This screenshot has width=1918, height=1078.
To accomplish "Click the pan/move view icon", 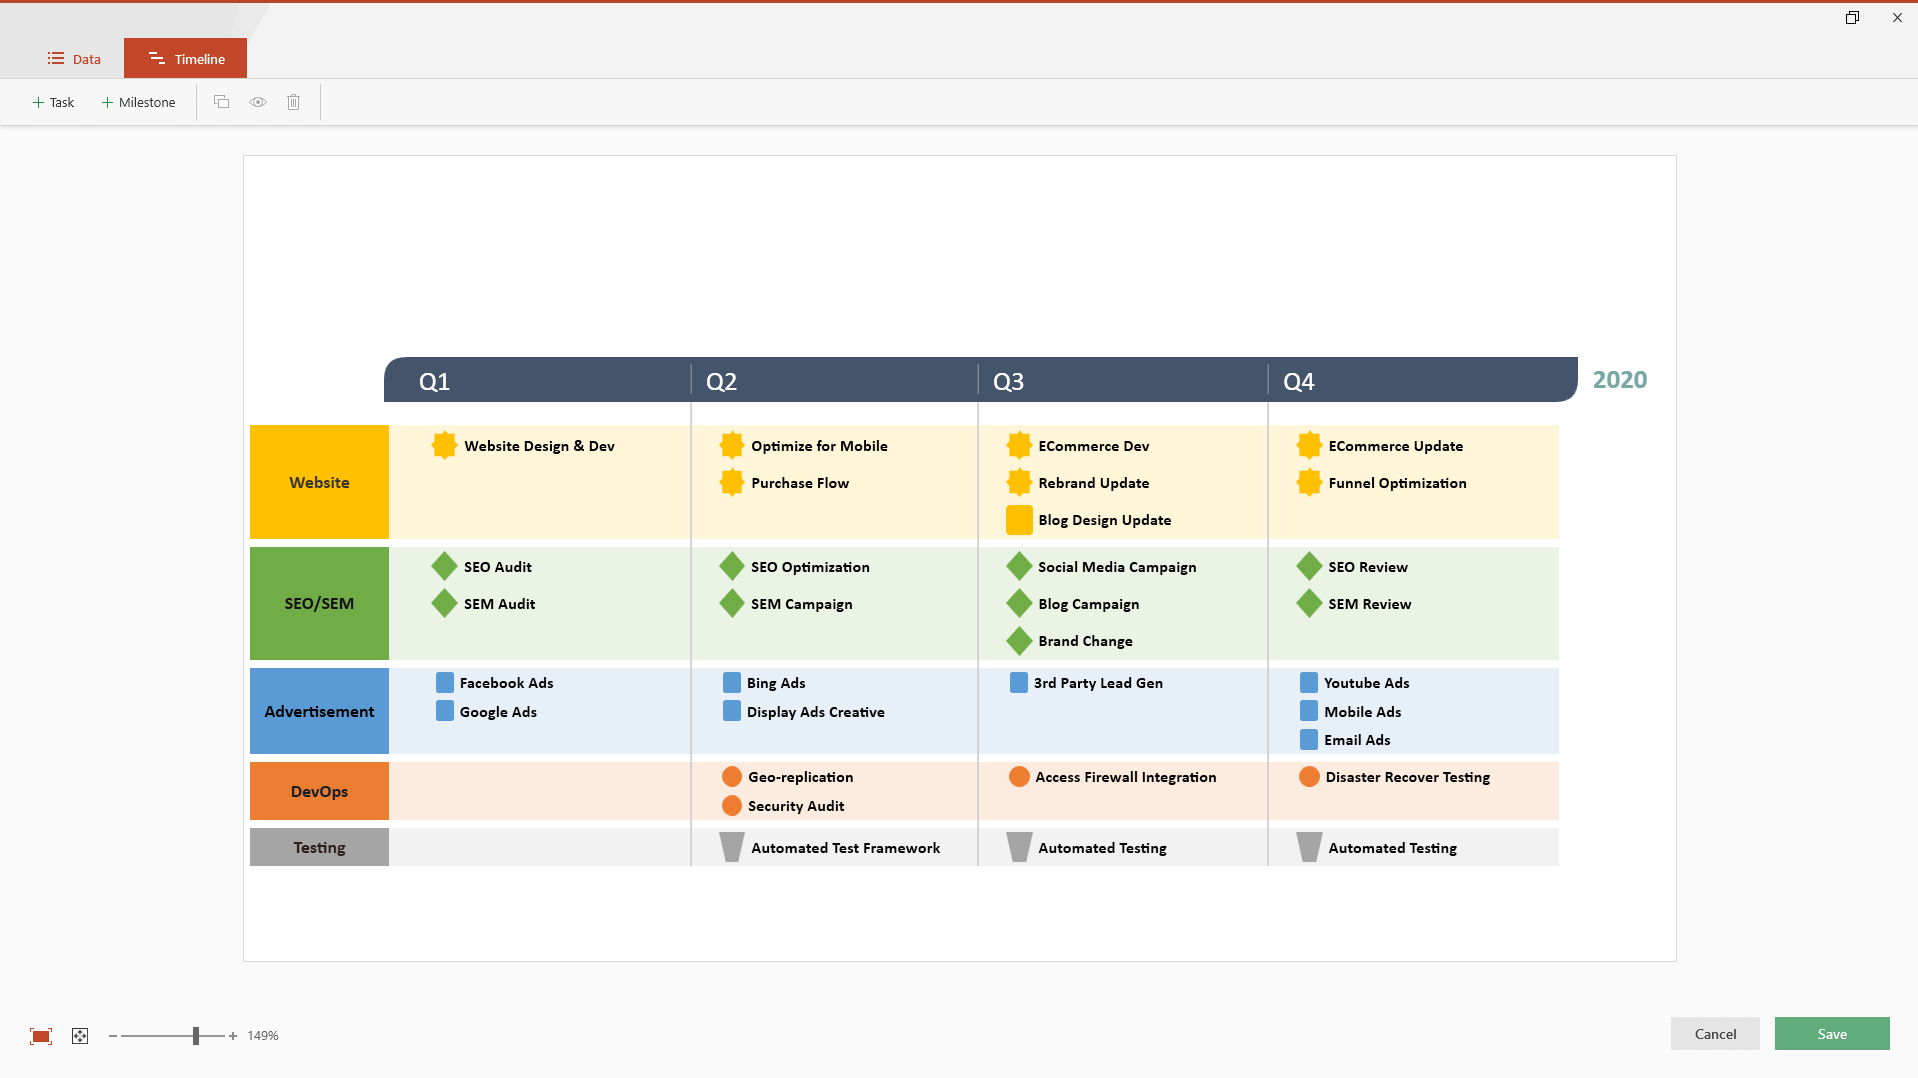I will (80, 1036).
